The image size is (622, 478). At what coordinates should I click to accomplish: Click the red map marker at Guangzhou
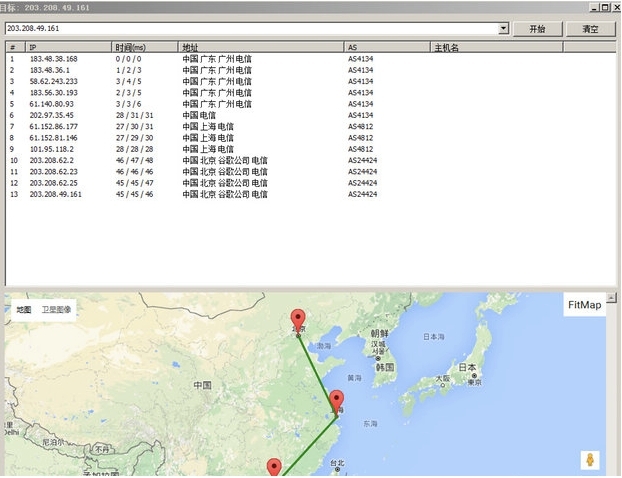274,467
